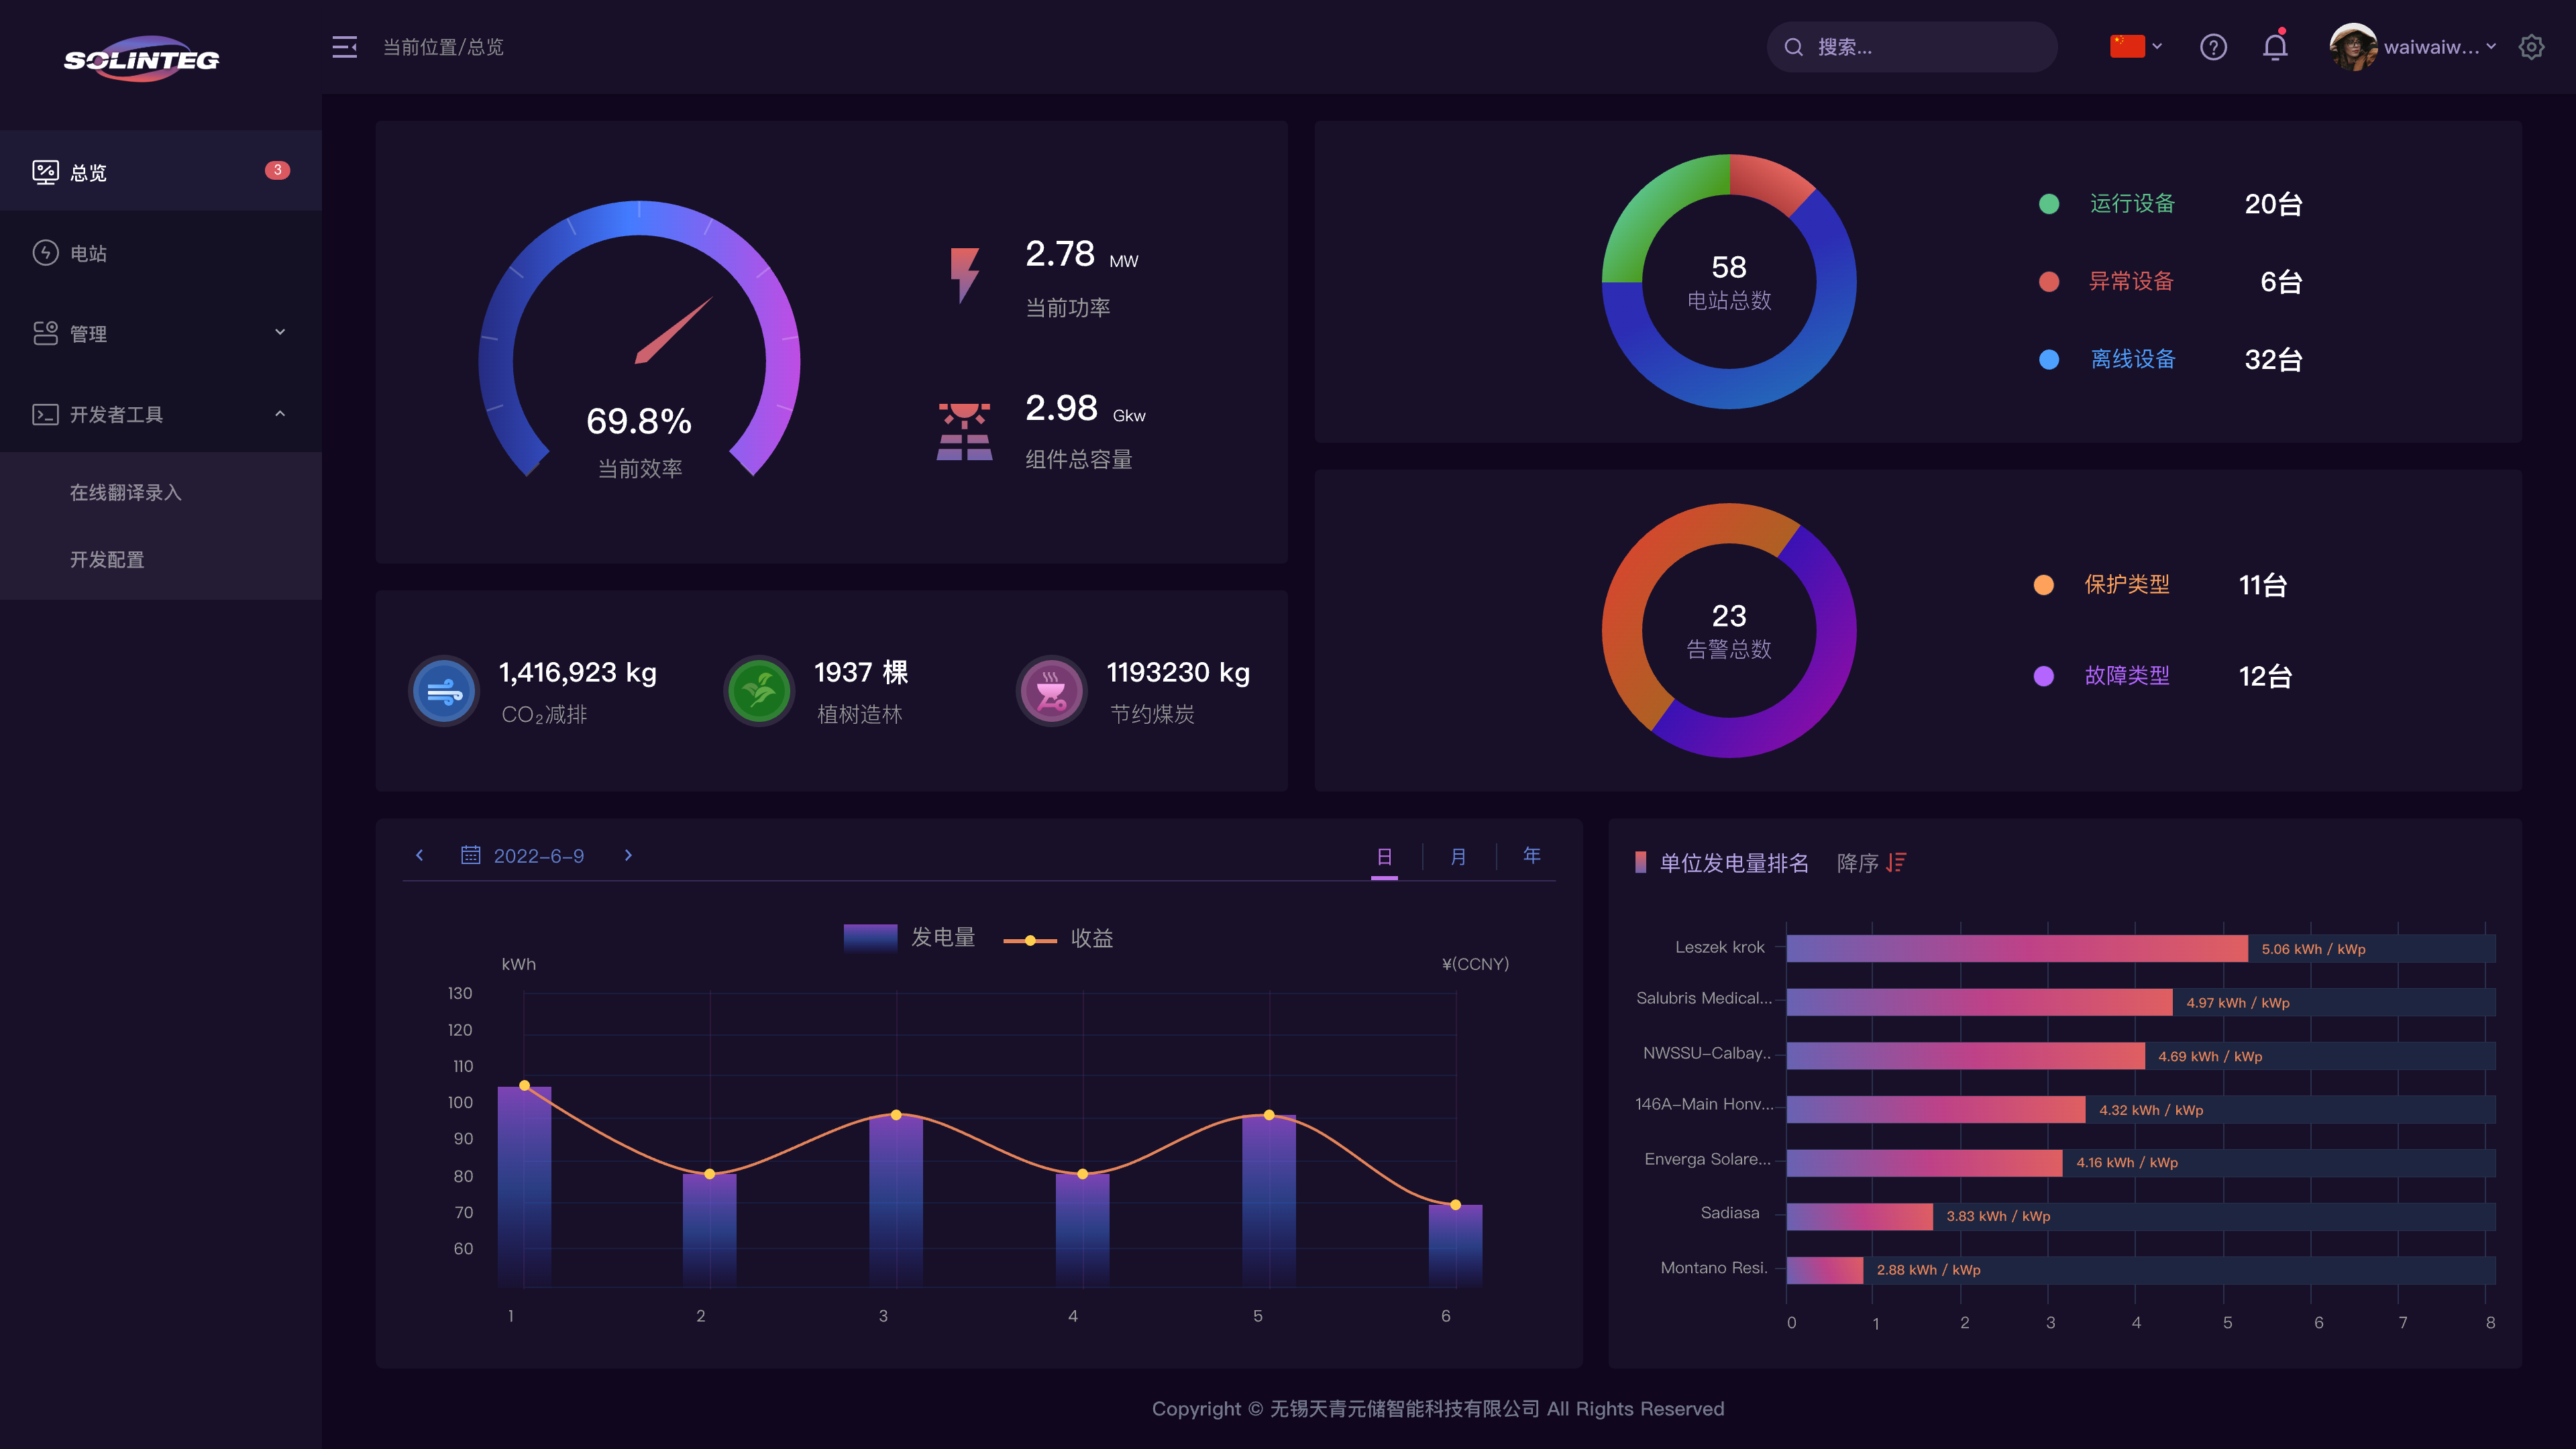Open 电站 in the sidebar

[x=88, y=253]
